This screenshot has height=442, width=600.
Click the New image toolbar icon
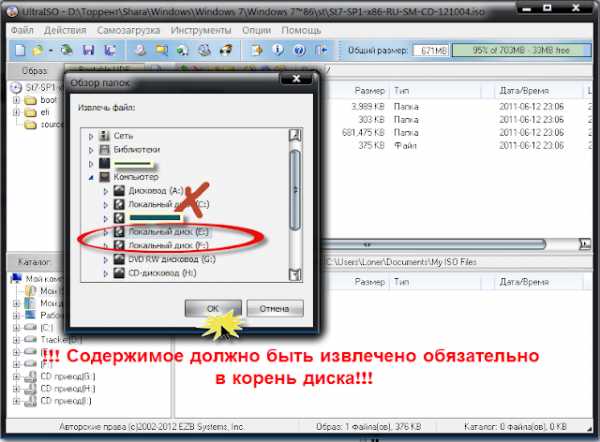pyautogui.click(x=20, y=50)
